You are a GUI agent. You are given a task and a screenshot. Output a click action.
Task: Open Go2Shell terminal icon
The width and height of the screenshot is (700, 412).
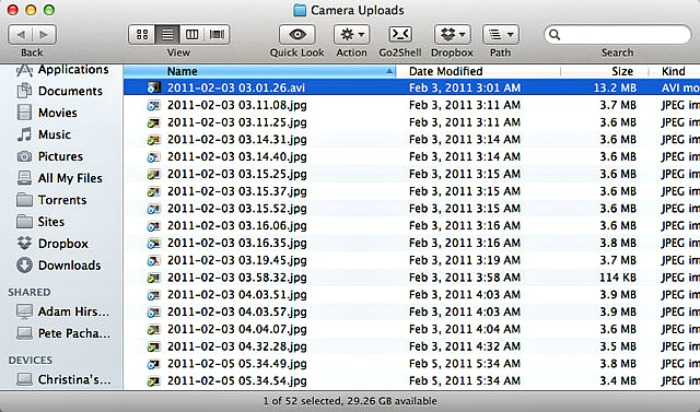click(x=401, y=34)
